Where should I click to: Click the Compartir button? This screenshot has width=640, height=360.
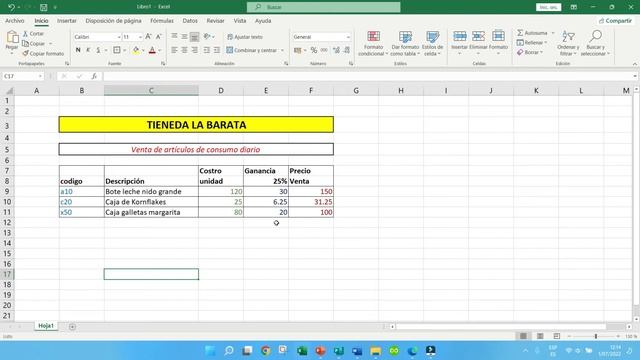[615, 20]
